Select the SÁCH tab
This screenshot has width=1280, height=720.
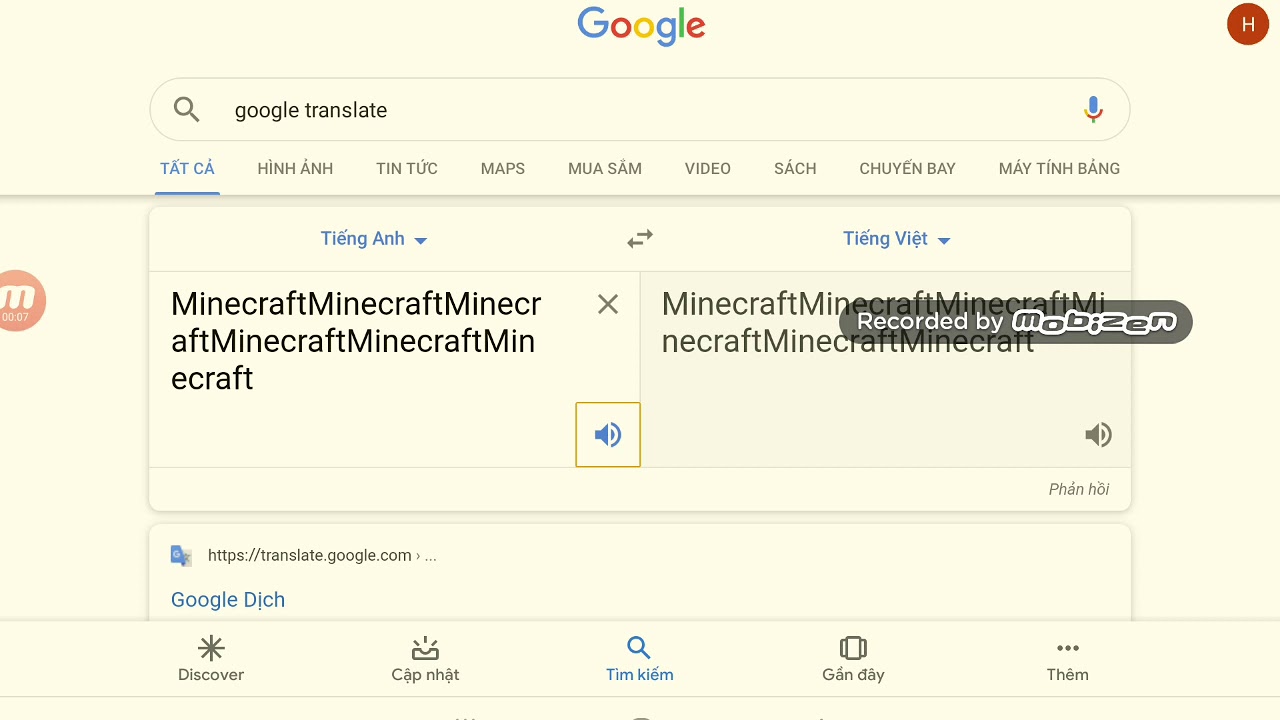pos(795,169)
